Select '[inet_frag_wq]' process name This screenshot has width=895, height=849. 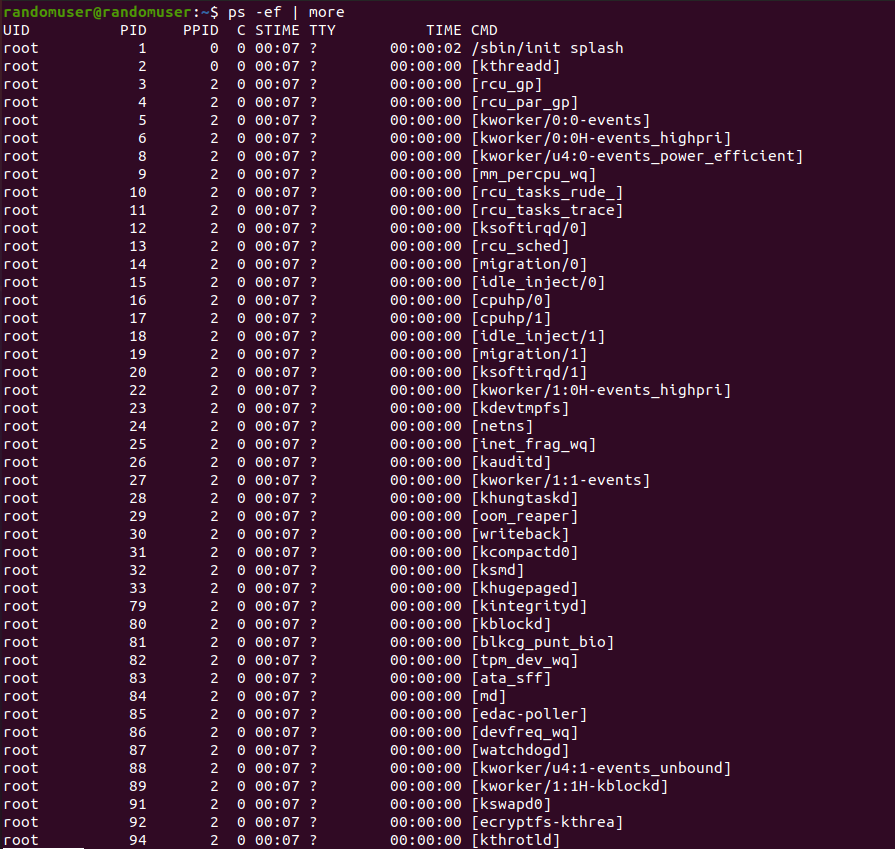(534, 444)
